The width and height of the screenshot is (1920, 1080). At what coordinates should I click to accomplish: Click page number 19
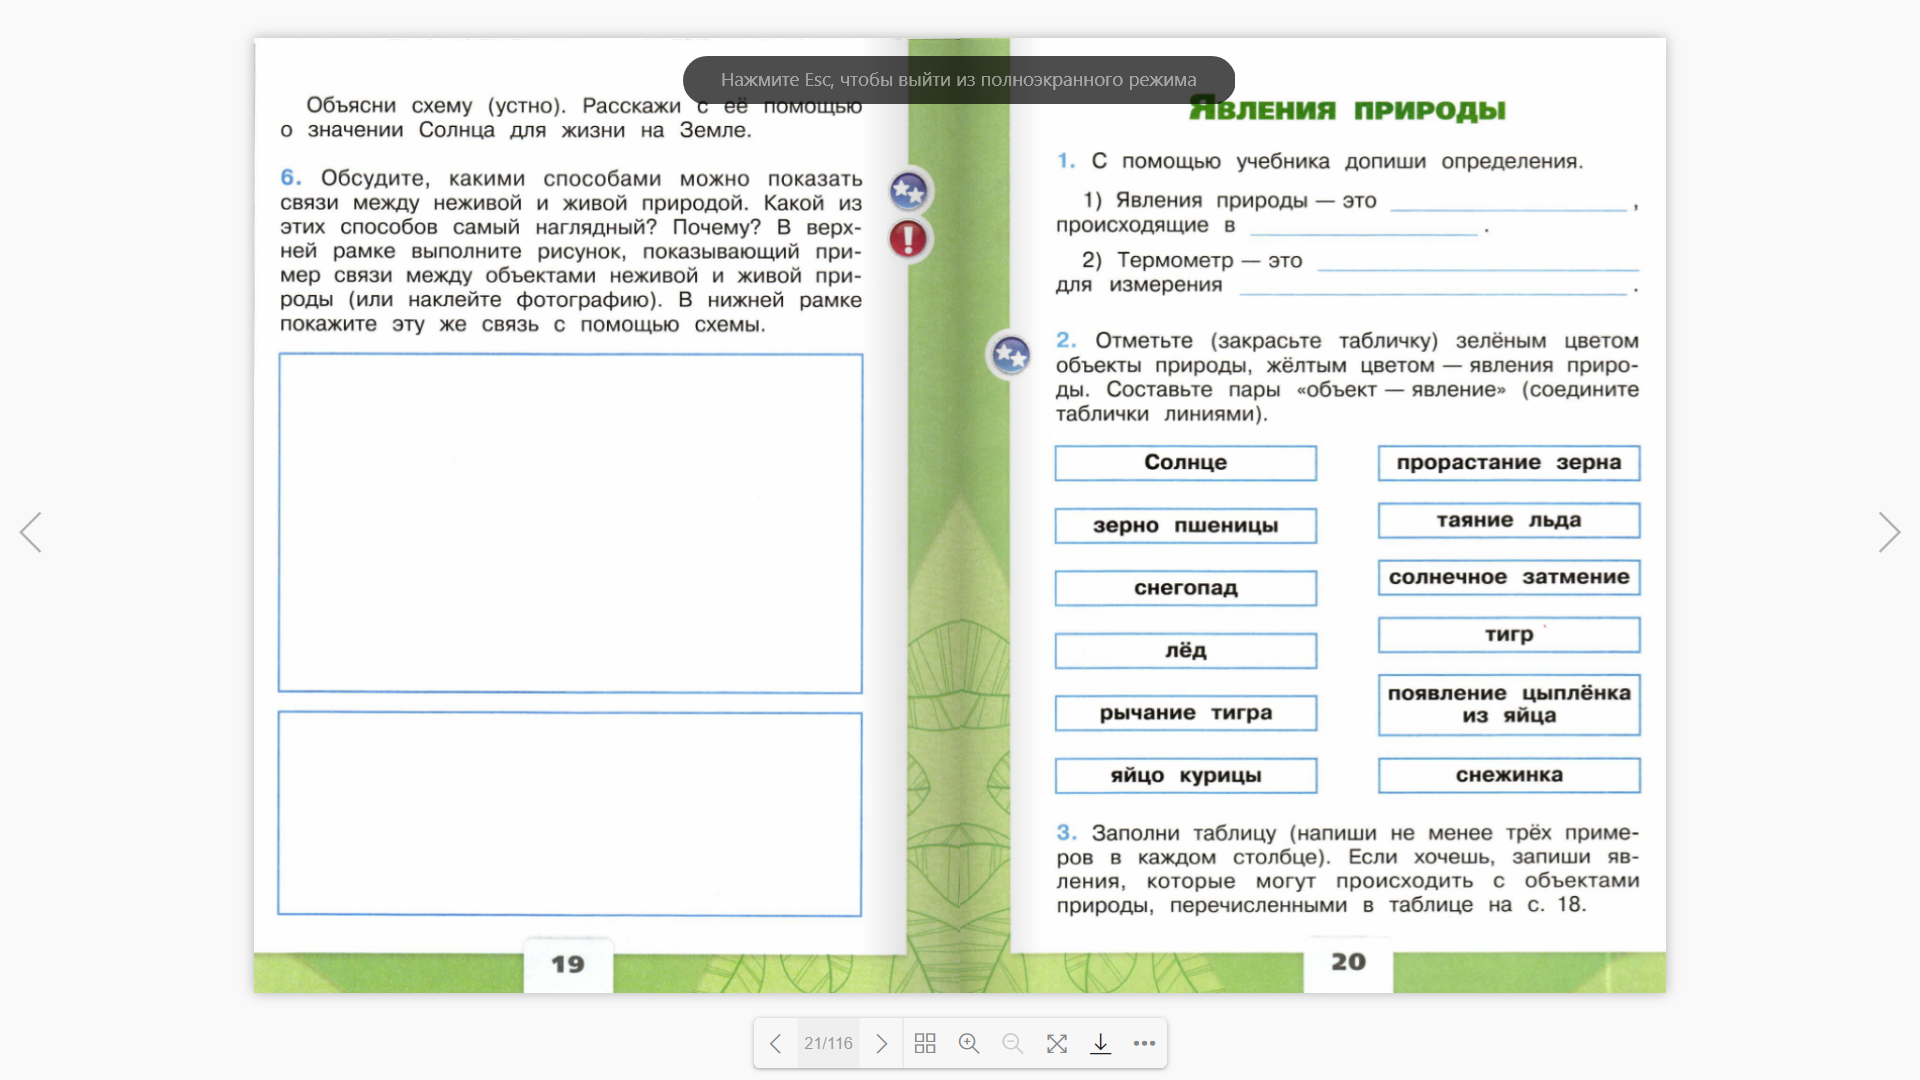click(568, 964)
